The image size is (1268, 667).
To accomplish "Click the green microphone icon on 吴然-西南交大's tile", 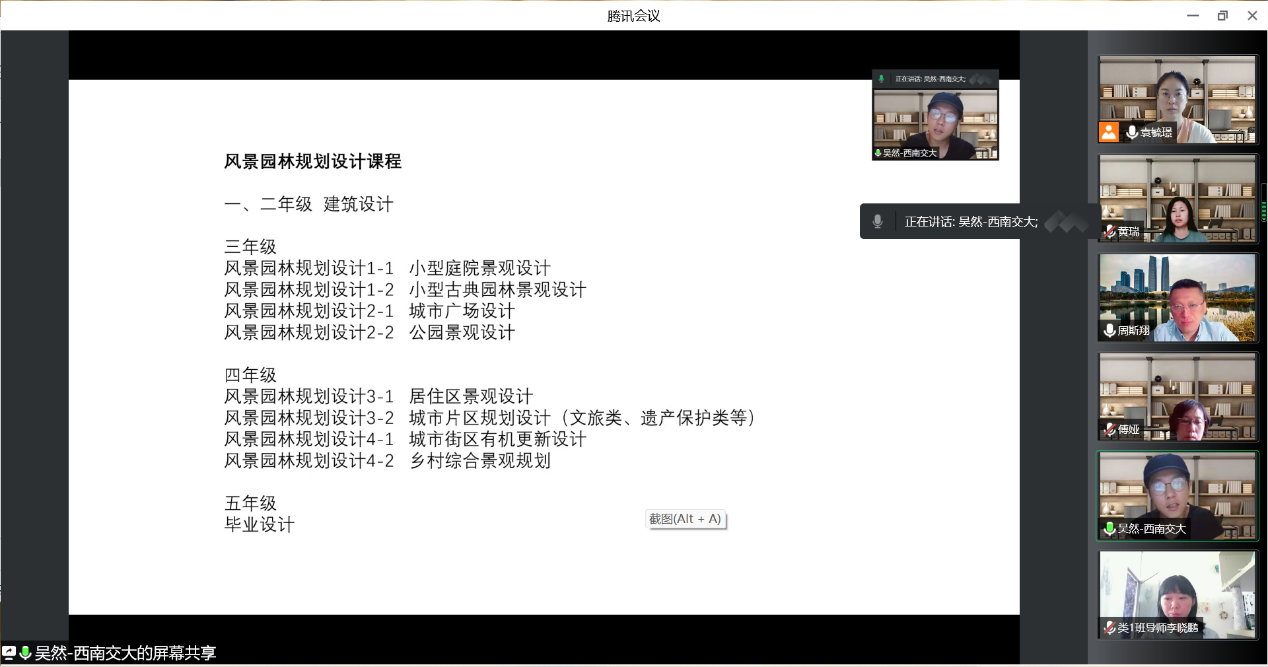I will point(1109,528).
